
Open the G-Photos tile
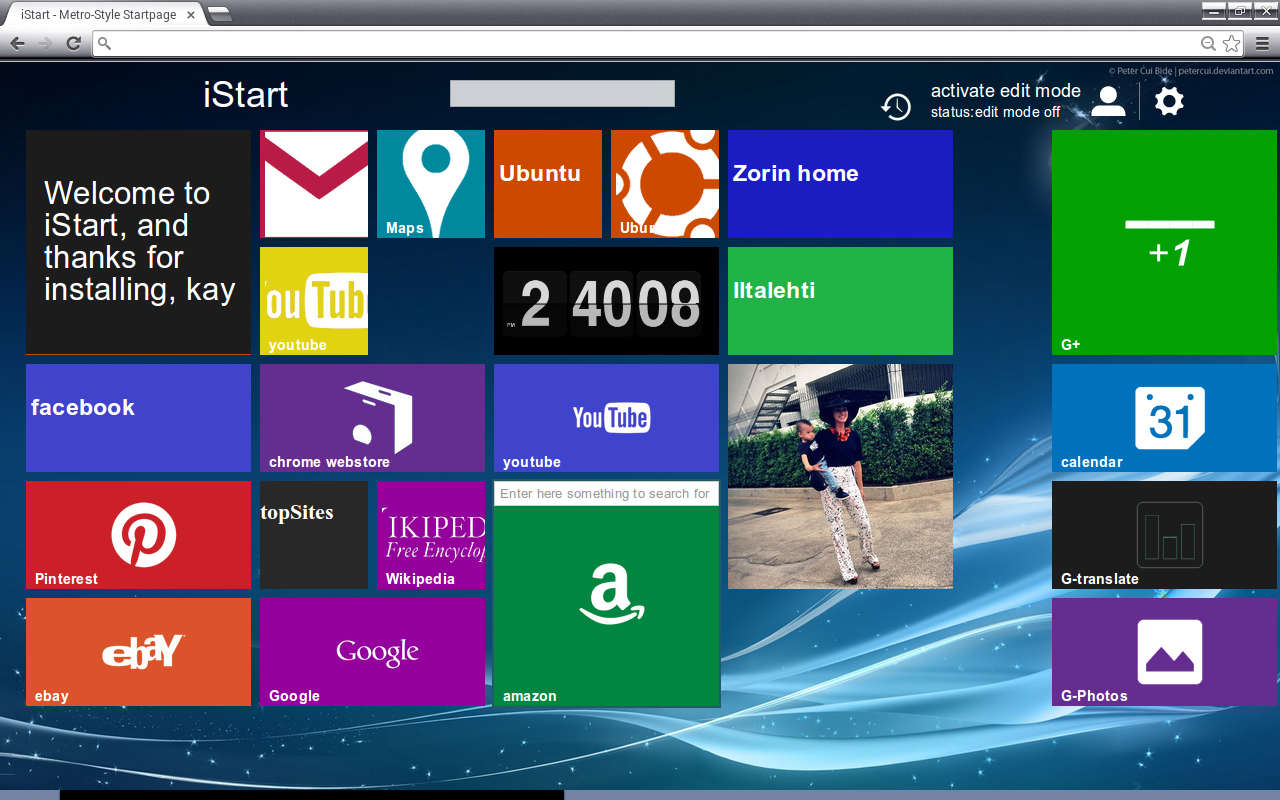pyautogui.click(x=1164, y=652)
